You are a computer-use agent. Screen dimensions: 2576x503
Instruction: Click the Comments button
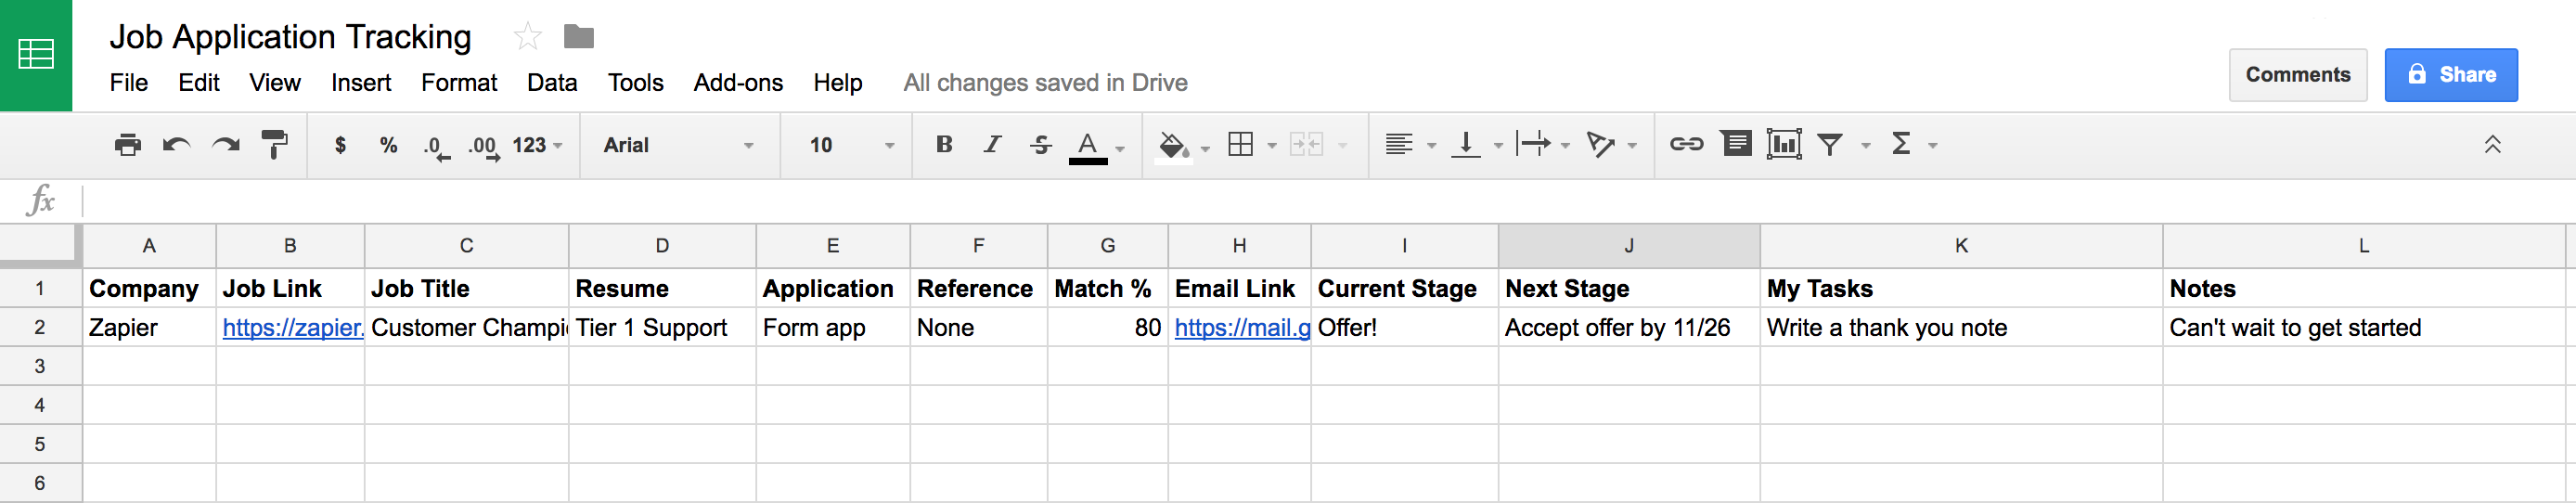coord(2298,75)
